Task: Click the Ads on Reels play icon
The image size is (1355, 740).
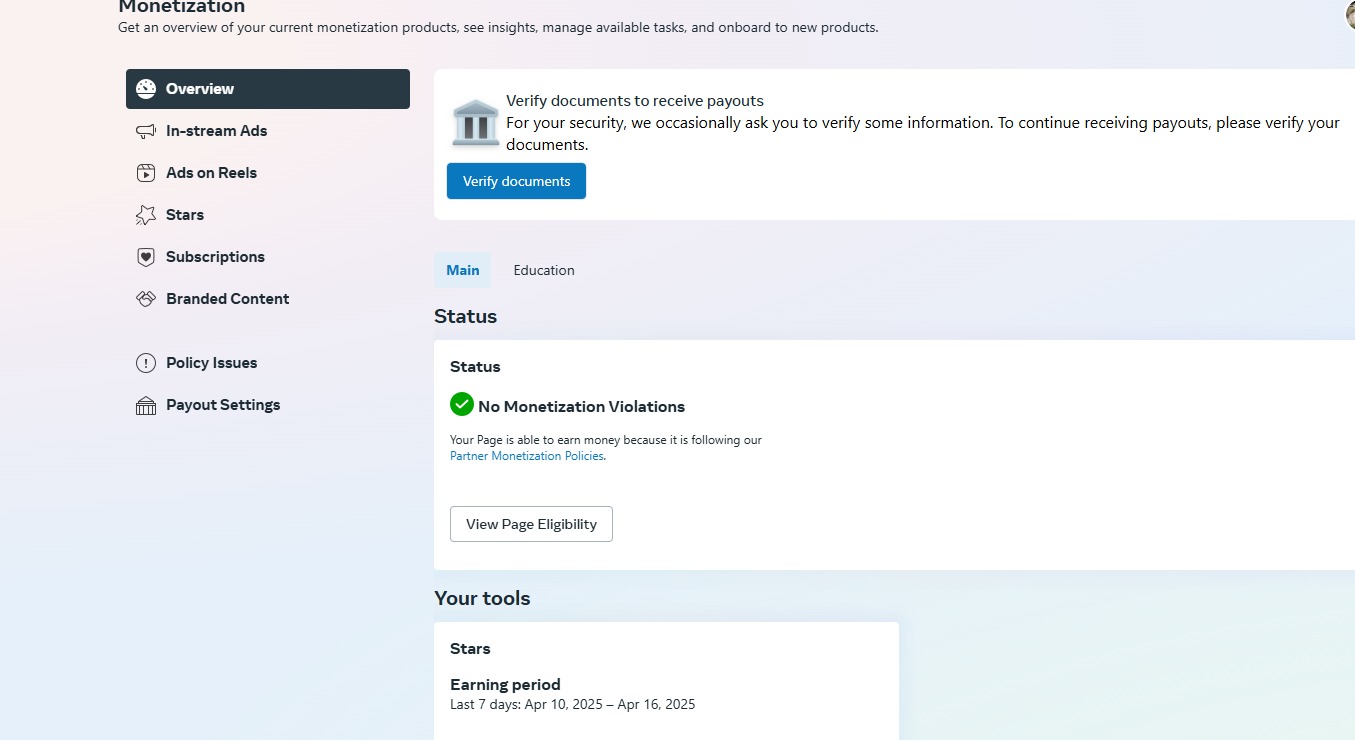Action: 146,173
